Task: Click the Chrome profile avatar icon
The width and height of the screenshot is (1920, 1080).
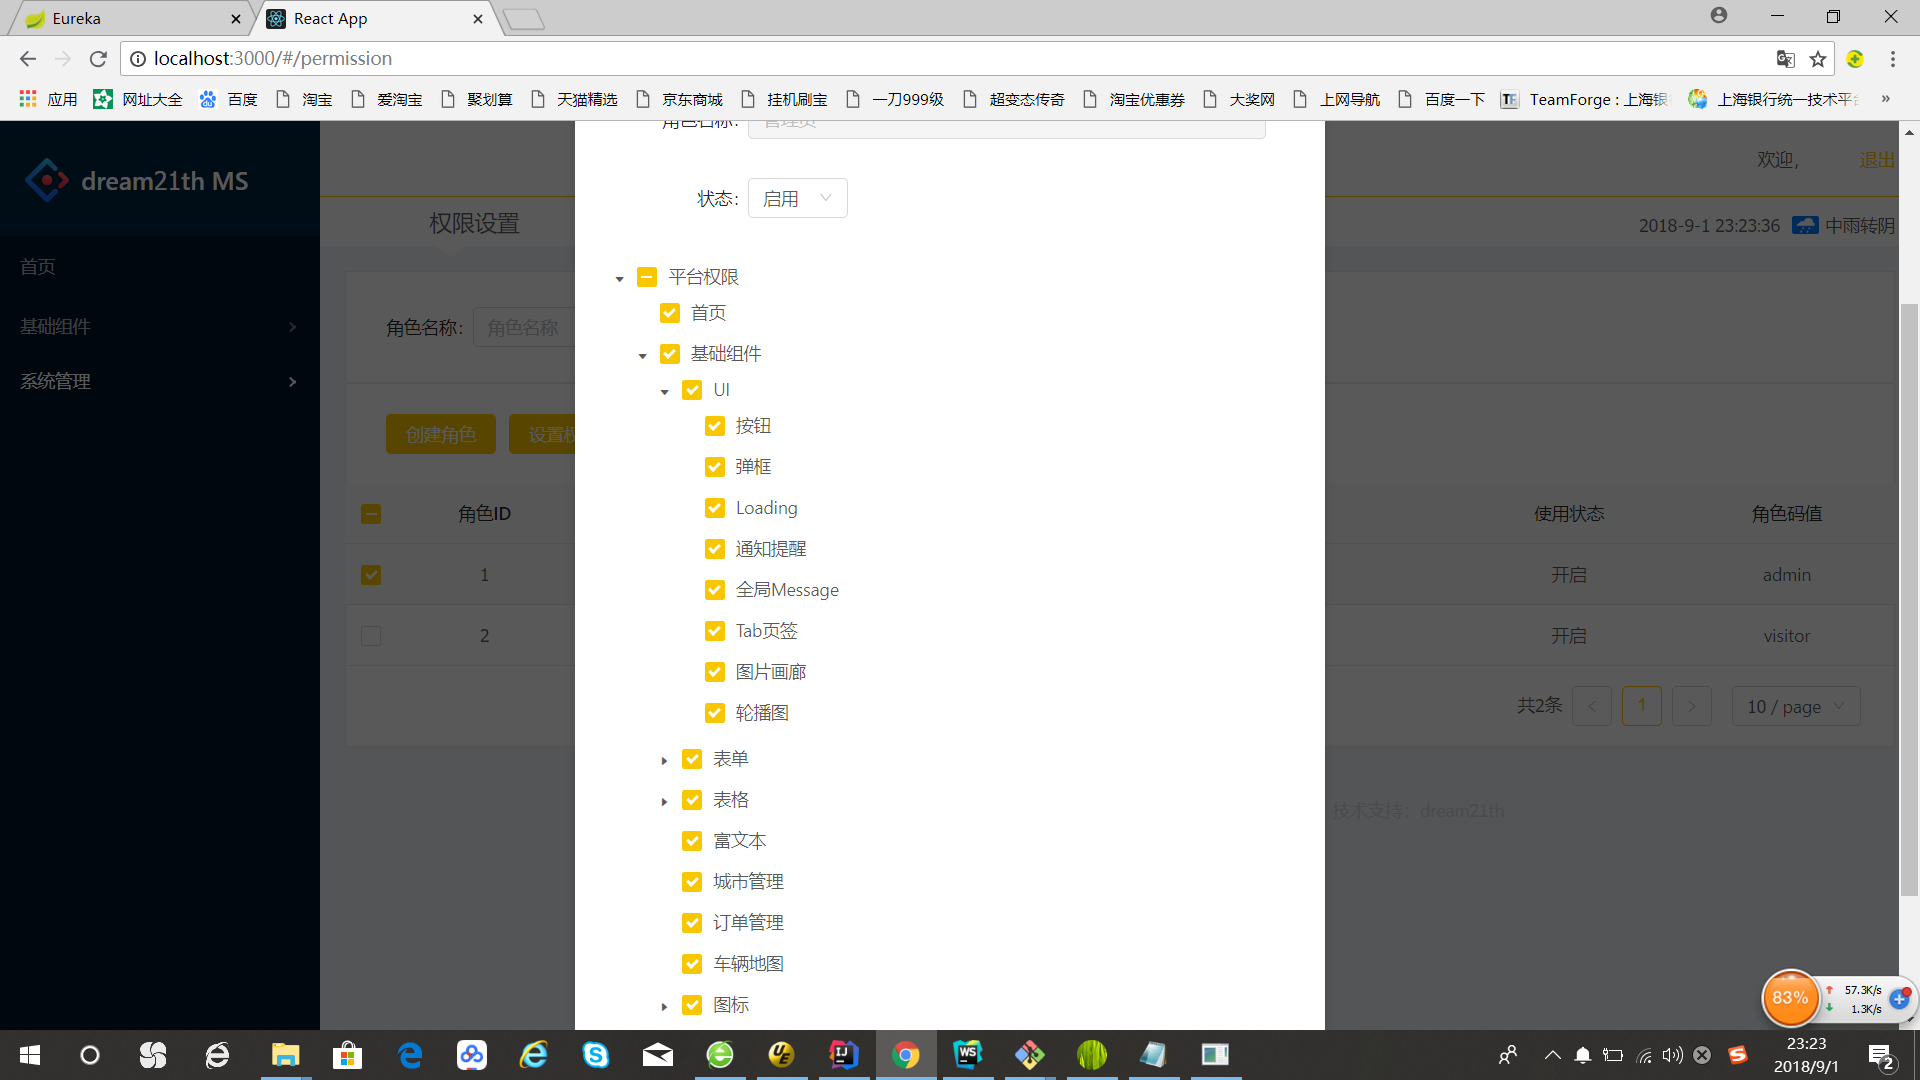Action: (x=1719, y=15)
